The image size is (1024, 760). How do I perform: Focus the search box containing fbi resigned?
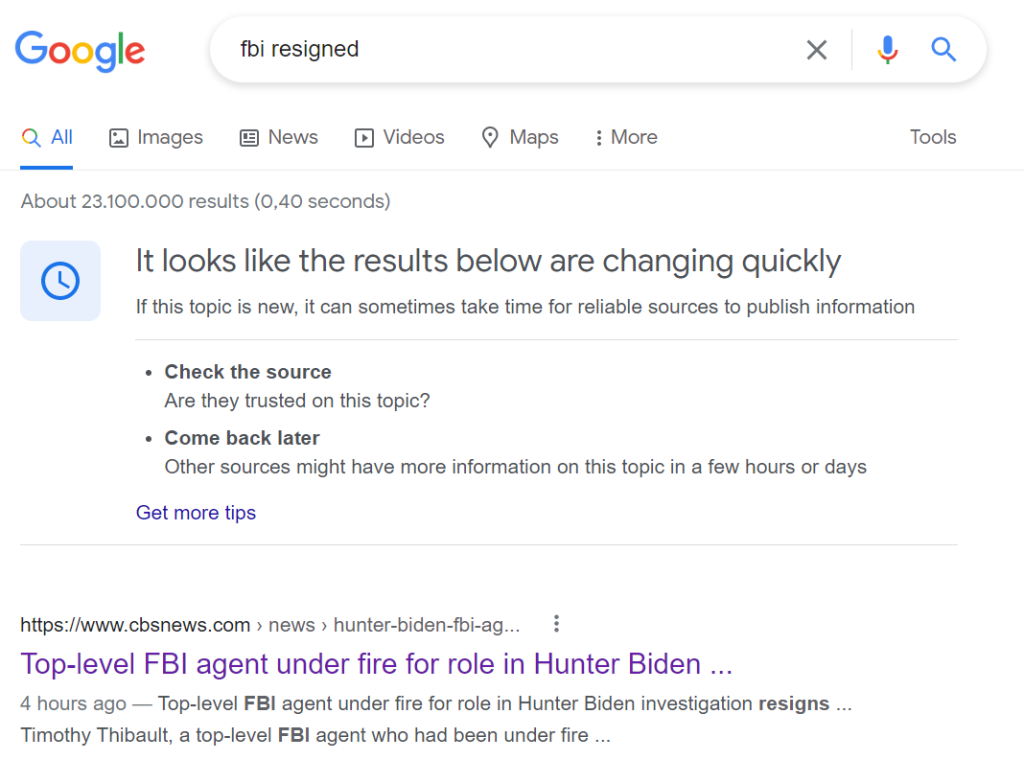pyautogui.click(x=509, y=50)
